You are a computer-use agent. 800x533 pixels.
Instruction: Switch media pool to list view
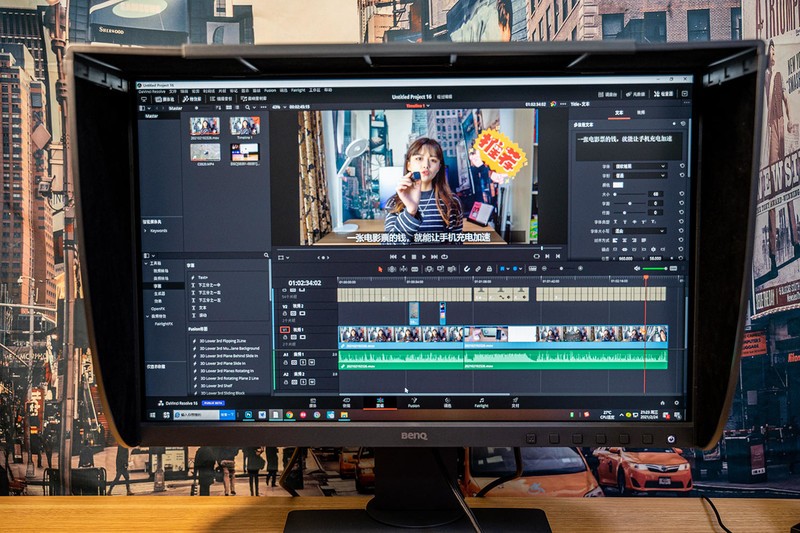pyautogui.click(x=237, y=108)
